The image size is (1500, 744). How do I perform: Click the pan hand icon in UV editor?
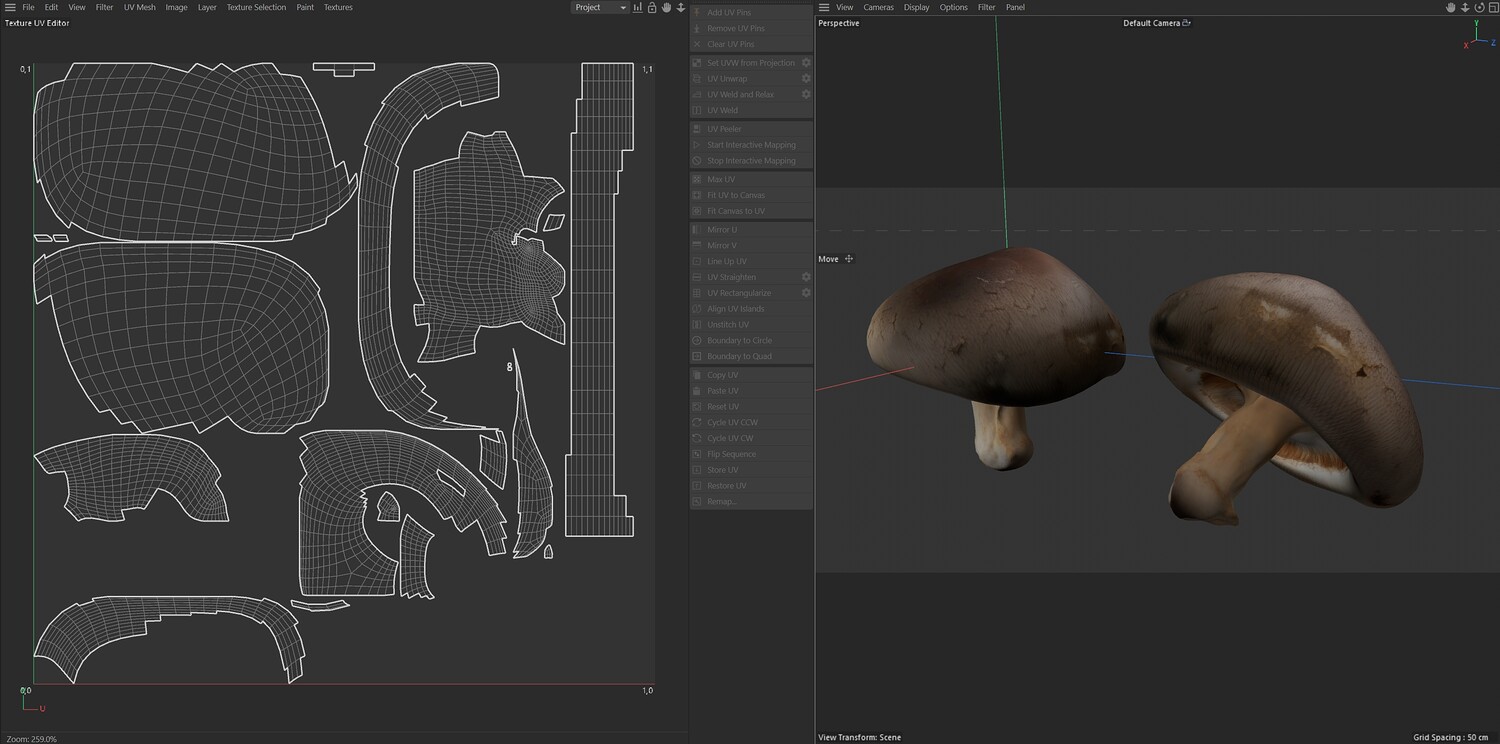tap(666, 7)
